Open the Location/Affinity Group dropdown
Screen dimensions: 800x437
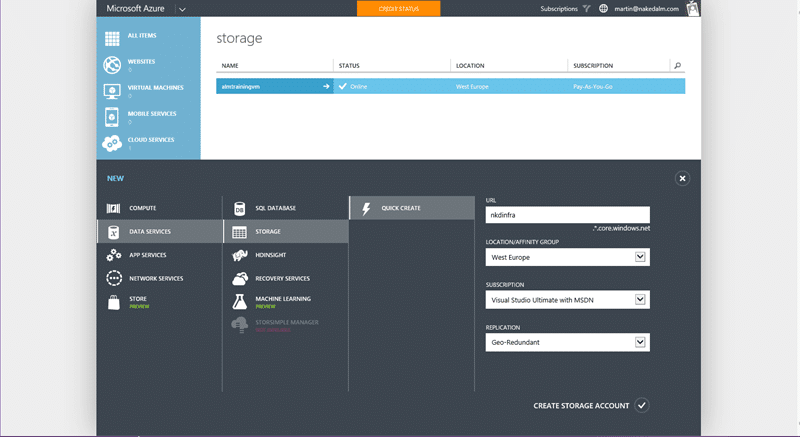coord(567,258)
